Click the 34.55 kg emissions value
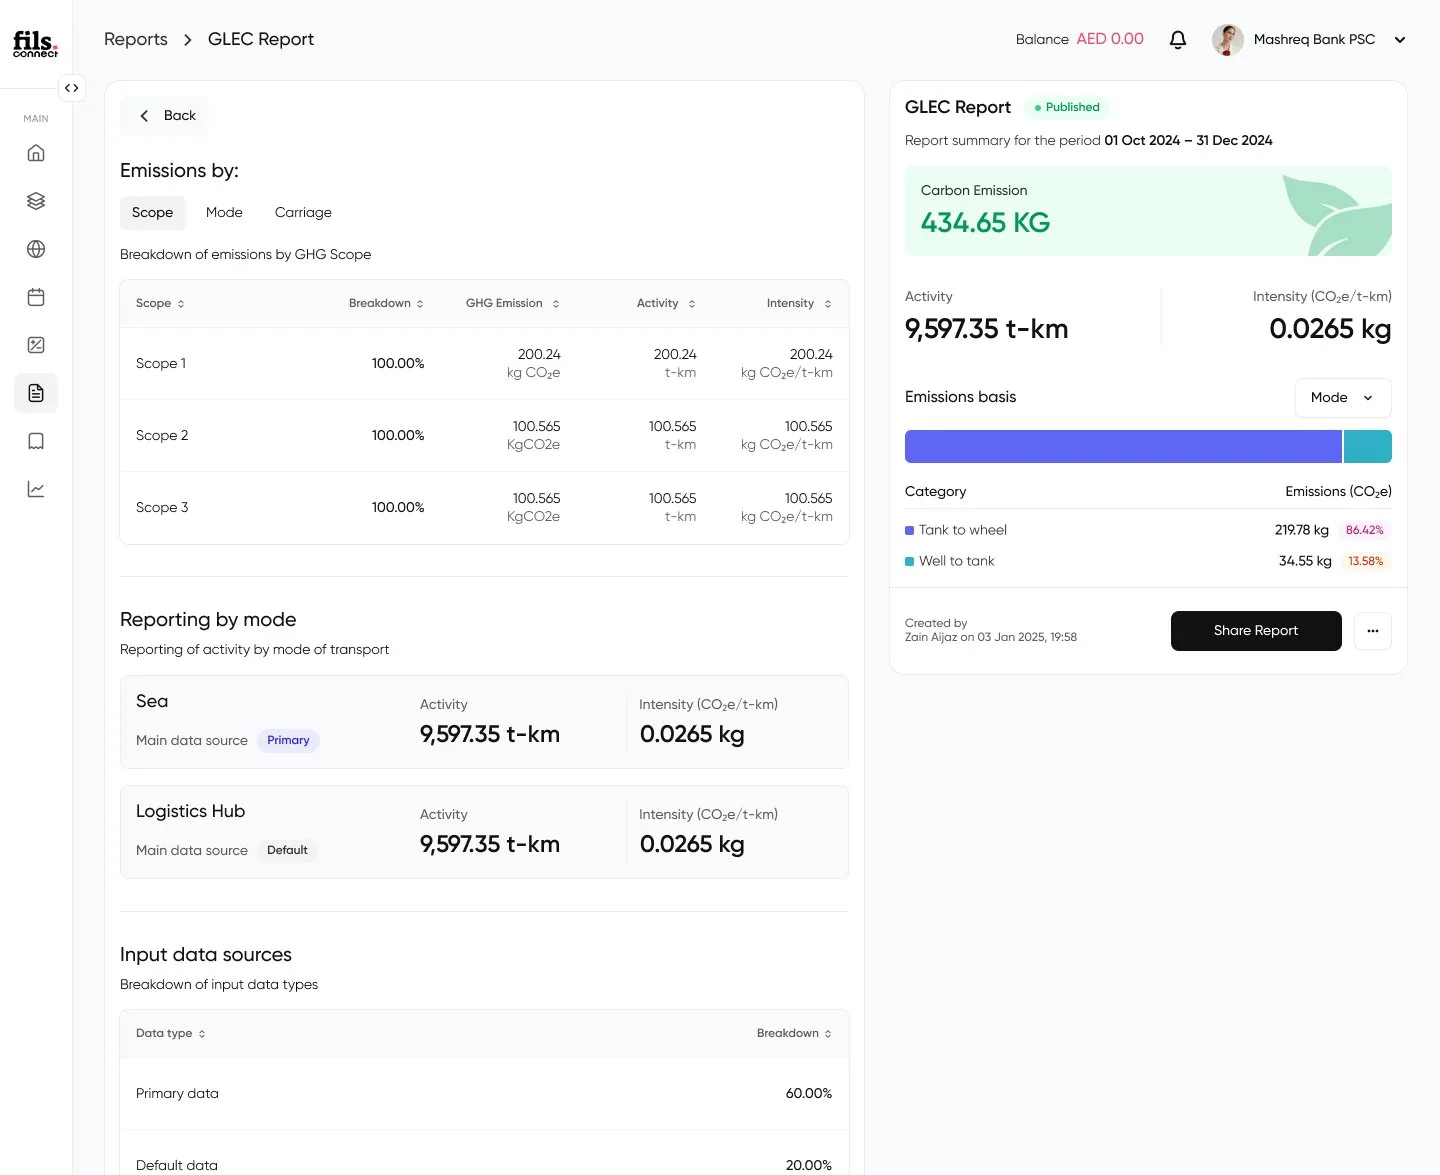This screenshot has height=1175, width=1440. pos(1305,561)
